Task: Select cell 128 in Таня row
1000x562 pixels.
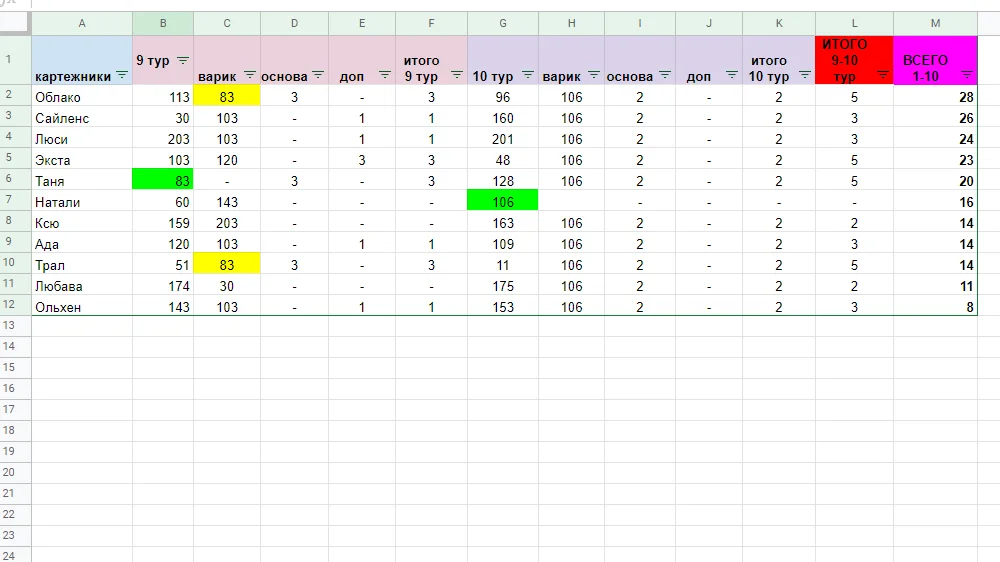Action: coord(503,181)
